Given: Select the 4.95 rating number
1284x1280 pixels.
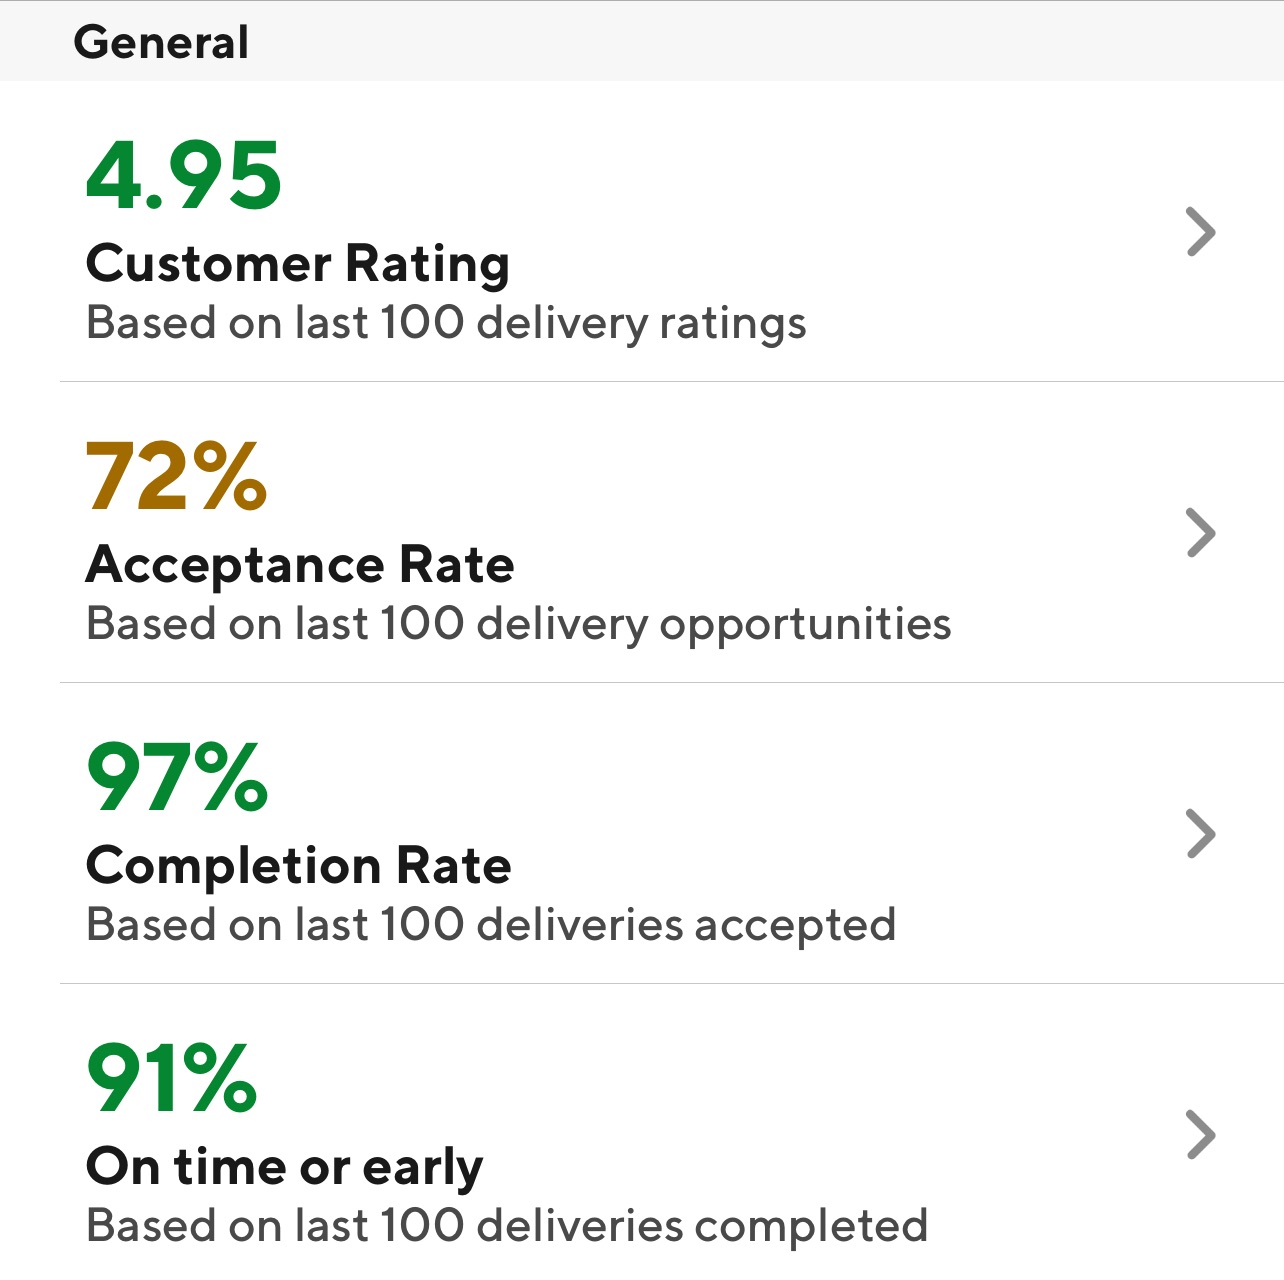Looking at the screenshot, I should coord(184,175).
